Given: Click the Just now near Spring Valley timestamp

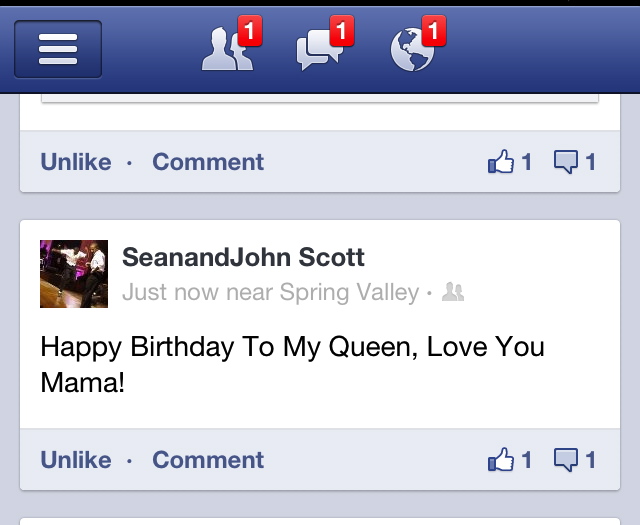Looking at the screenshot, I should tap(271, 292).
